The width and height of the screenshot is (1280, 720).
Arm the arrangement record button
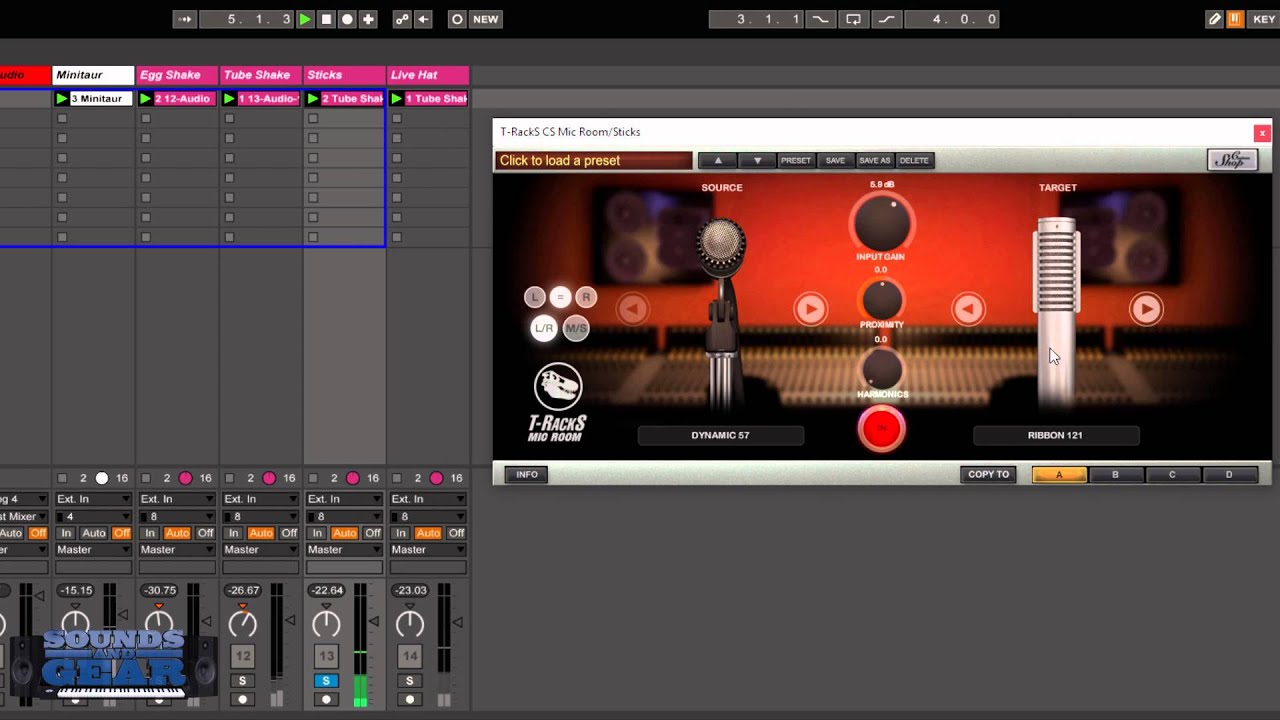(347, 19)
